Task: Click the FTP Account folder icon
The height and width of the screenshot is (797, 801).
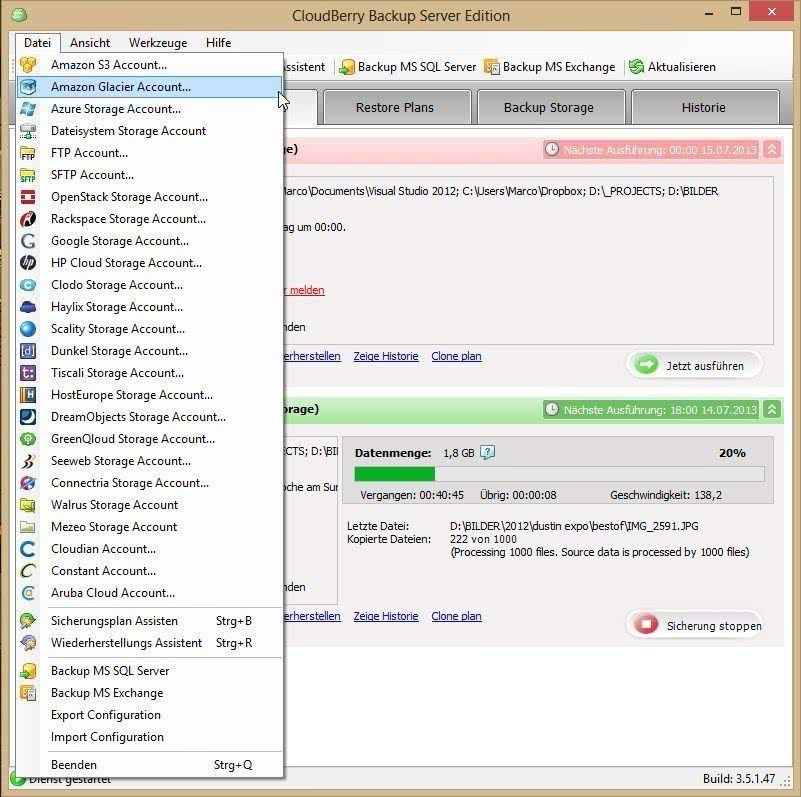Action: click(28, 153)
